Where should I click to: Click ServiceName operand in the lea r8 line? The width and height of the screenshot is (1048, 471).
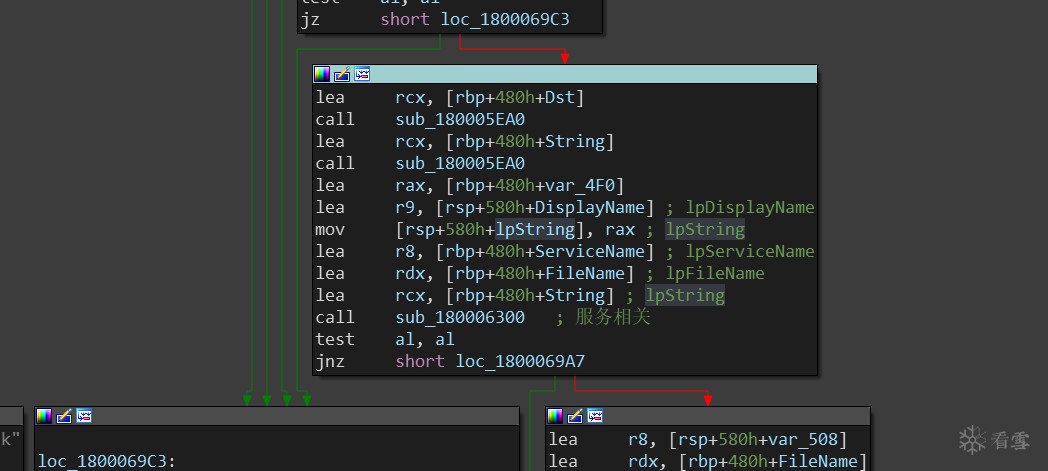[x=590, y=252]
